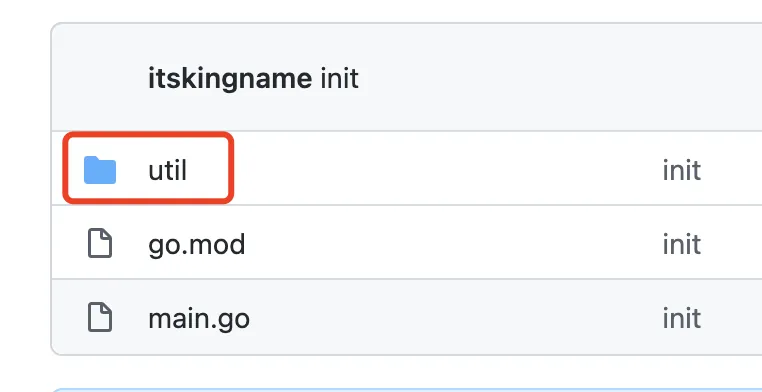Viewport: 762px width, 392px height.
Task: View the init commit for go.mod
Action: click(681, 244)
